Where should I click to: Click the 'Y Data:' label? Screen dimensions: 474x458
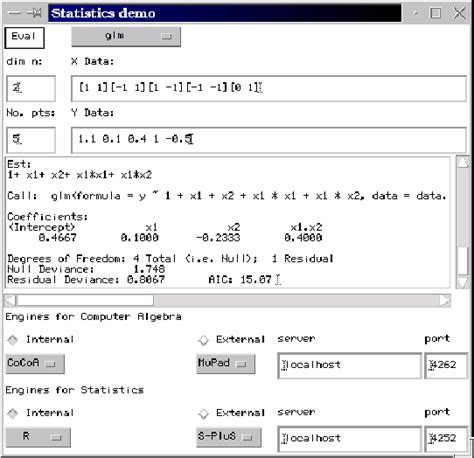[93, 113]
